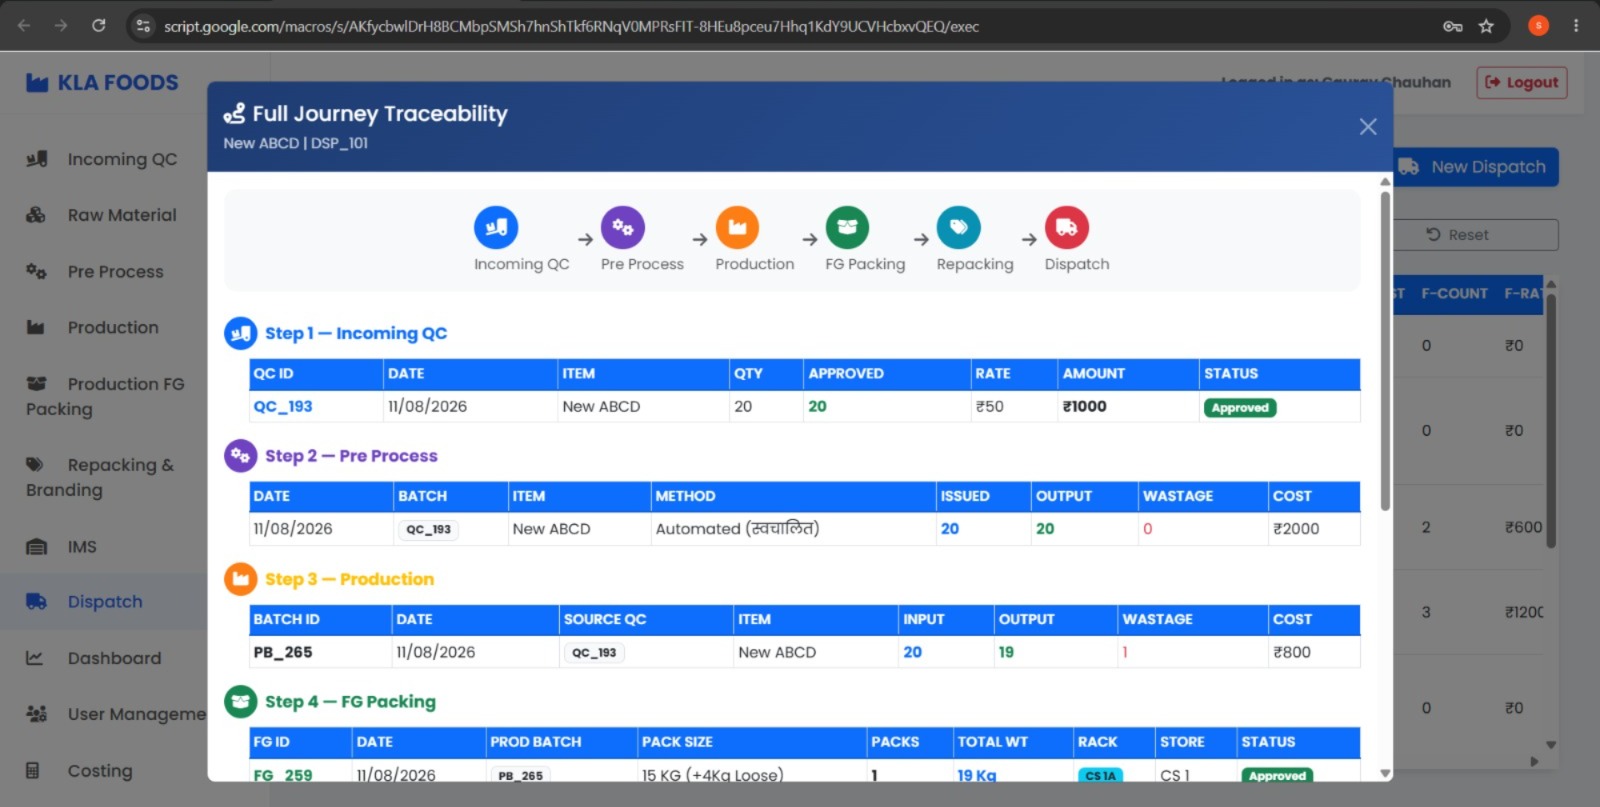
Task: Open the Dashboard menu item
Action: click(114, 658)
